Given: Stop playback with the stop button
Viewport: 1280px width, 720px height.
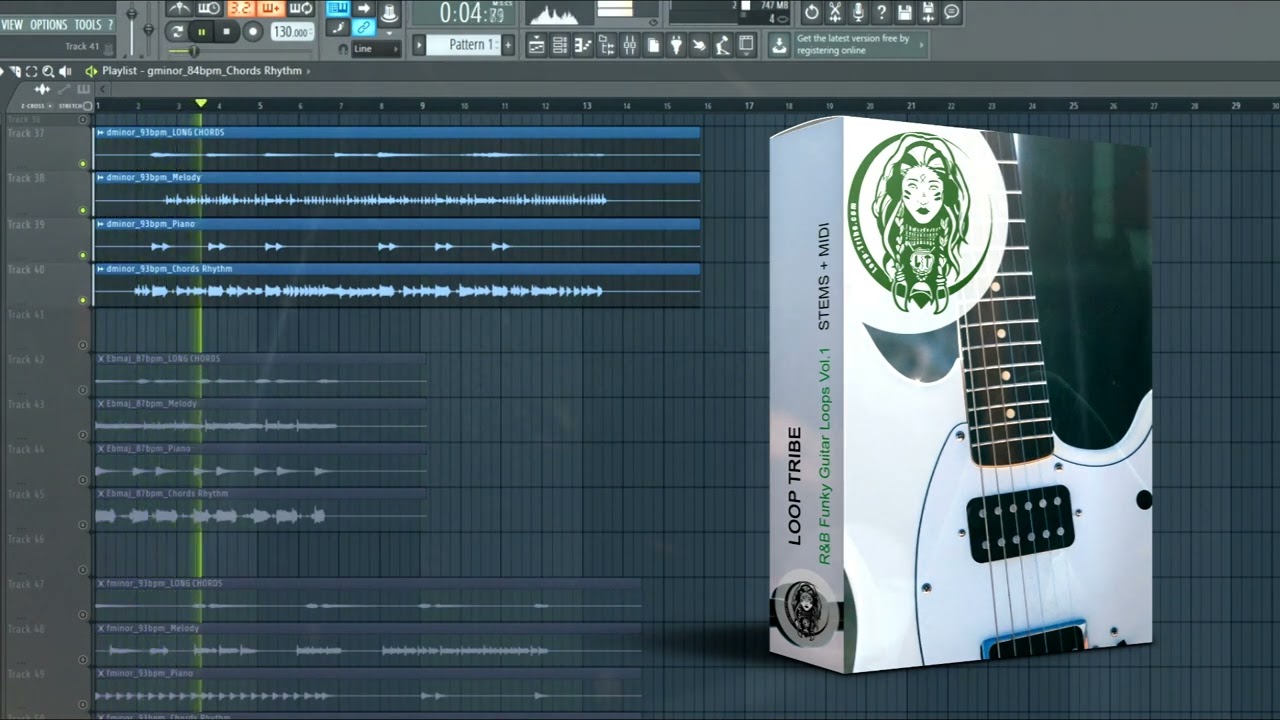Looking at the screenshot, I should (226, 33).
